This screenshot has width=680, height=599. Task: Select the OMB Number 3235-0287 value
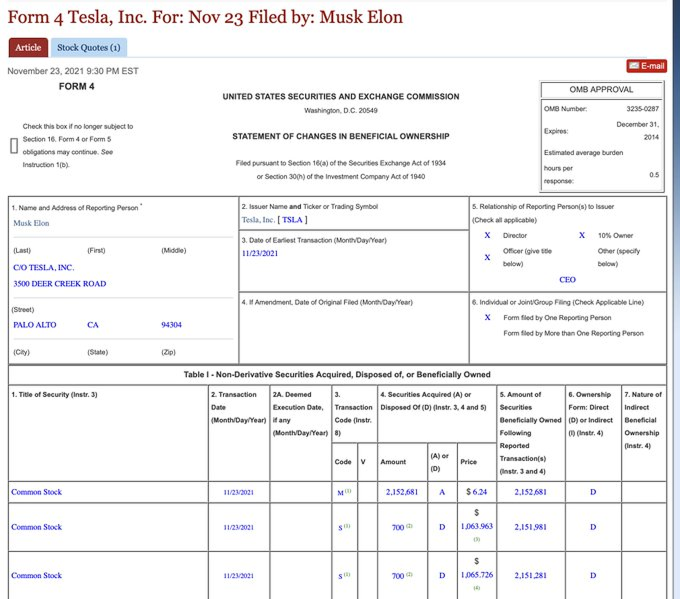coord(642,108)
